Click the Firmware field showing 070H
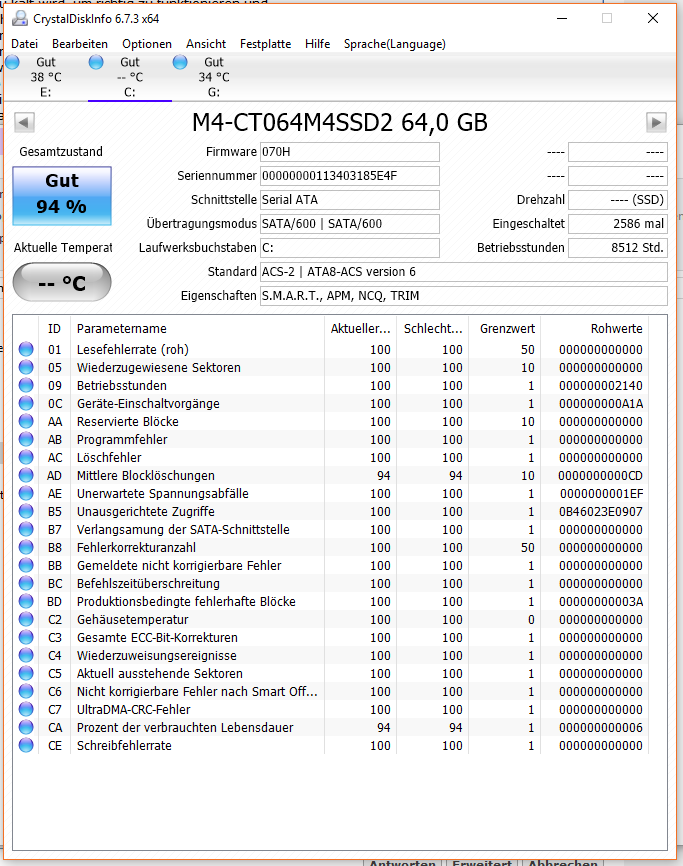 [x=350, y=152]
